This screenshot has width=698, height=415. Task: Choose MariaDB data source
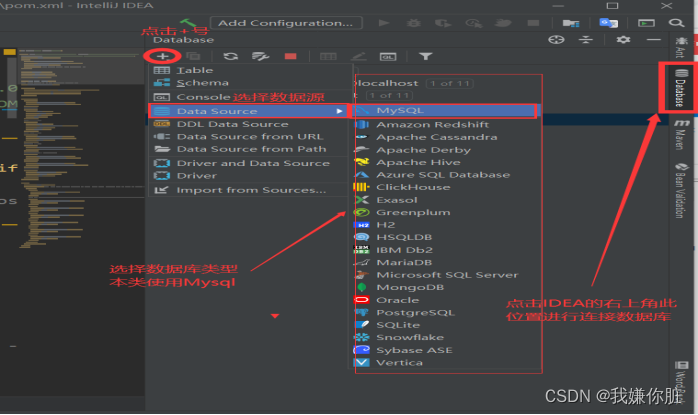tap(446, 262)
